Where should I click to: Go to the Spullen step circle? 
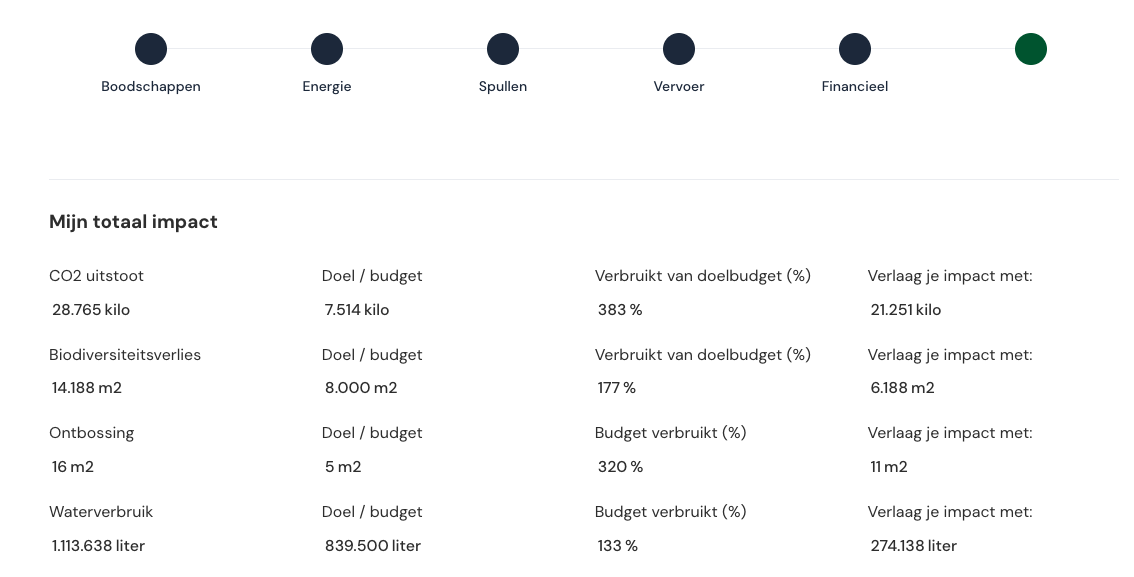tap(503, 49)
